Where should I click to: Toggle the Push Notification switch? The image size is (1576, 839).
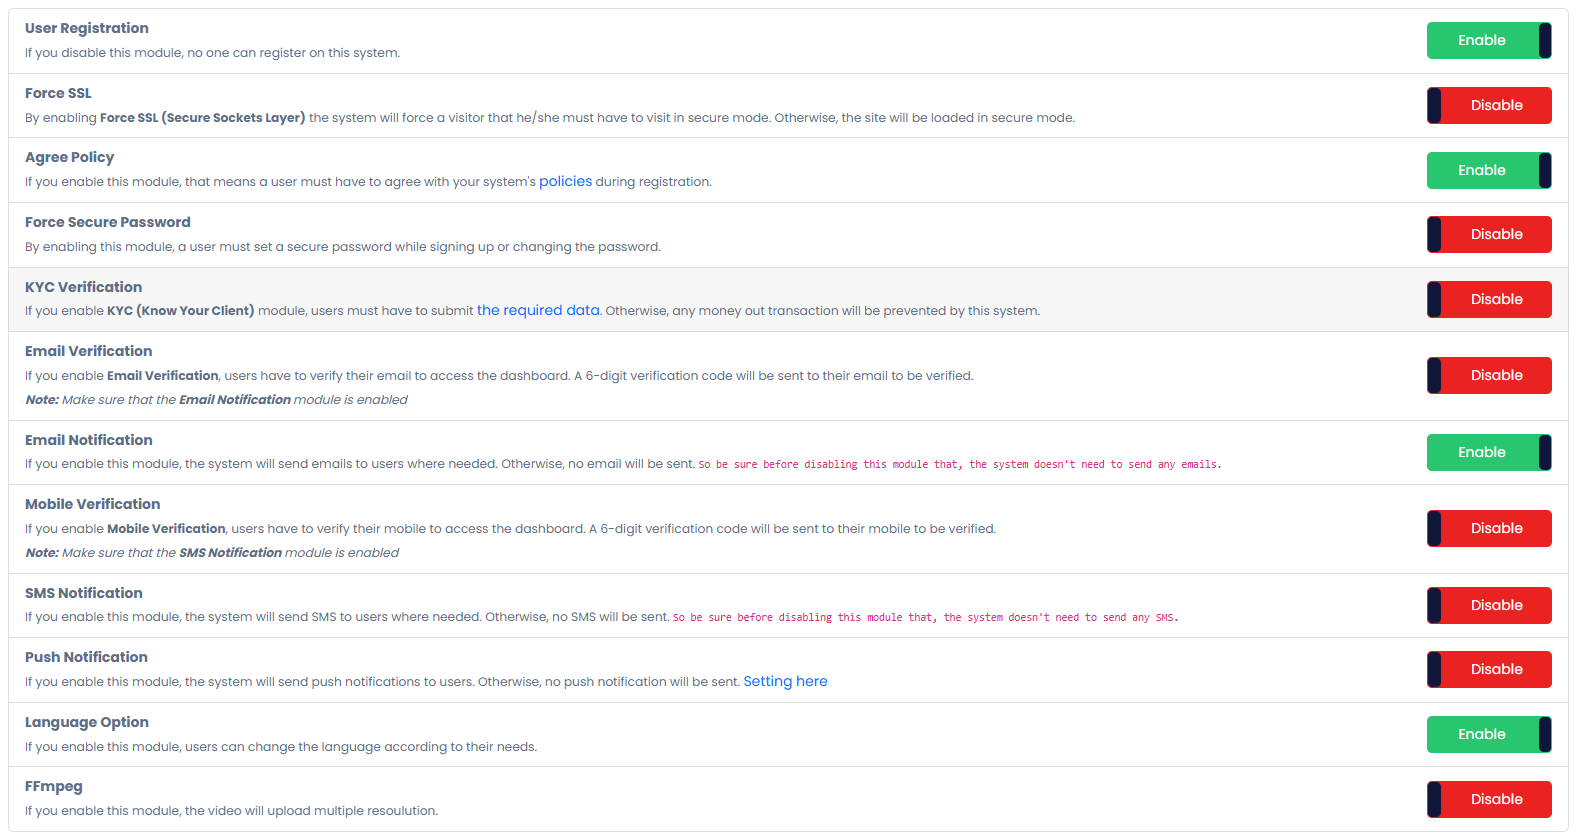(1488, 669)
